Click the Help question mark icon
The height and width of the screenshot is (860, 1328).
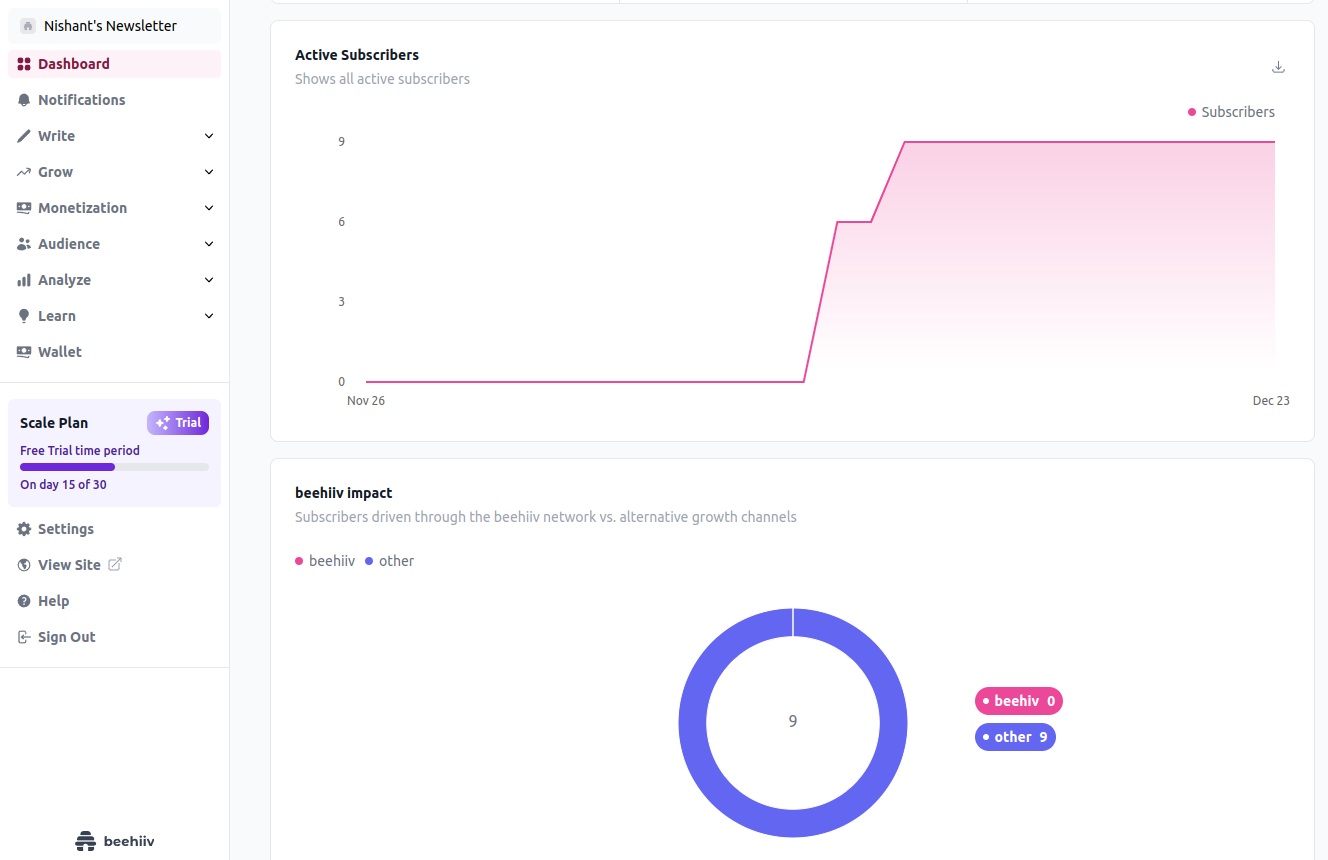(24, 601)
